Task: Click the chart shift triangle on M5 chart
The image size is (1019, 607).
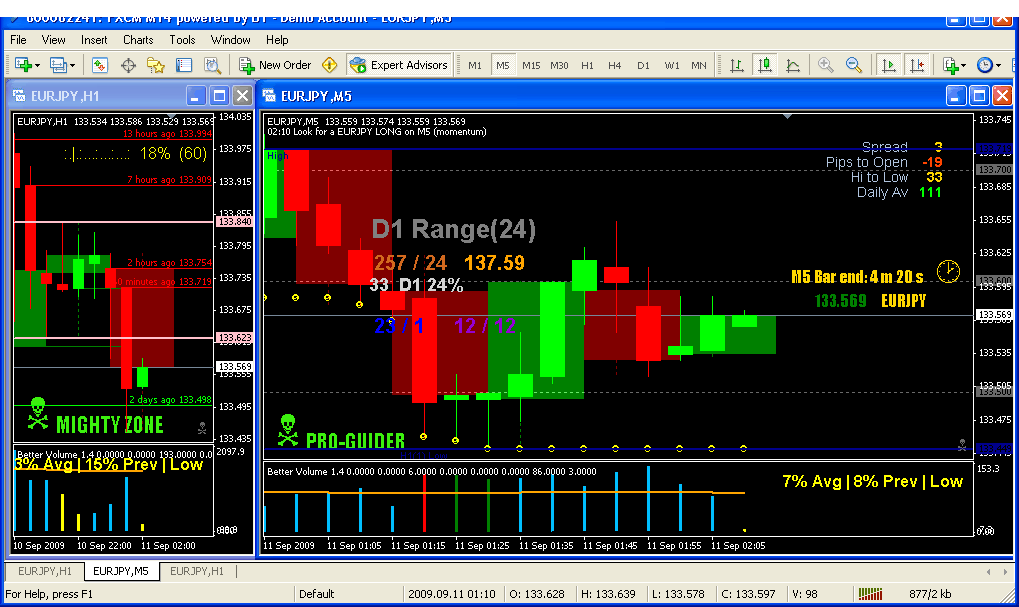Action: pos(787,116)
